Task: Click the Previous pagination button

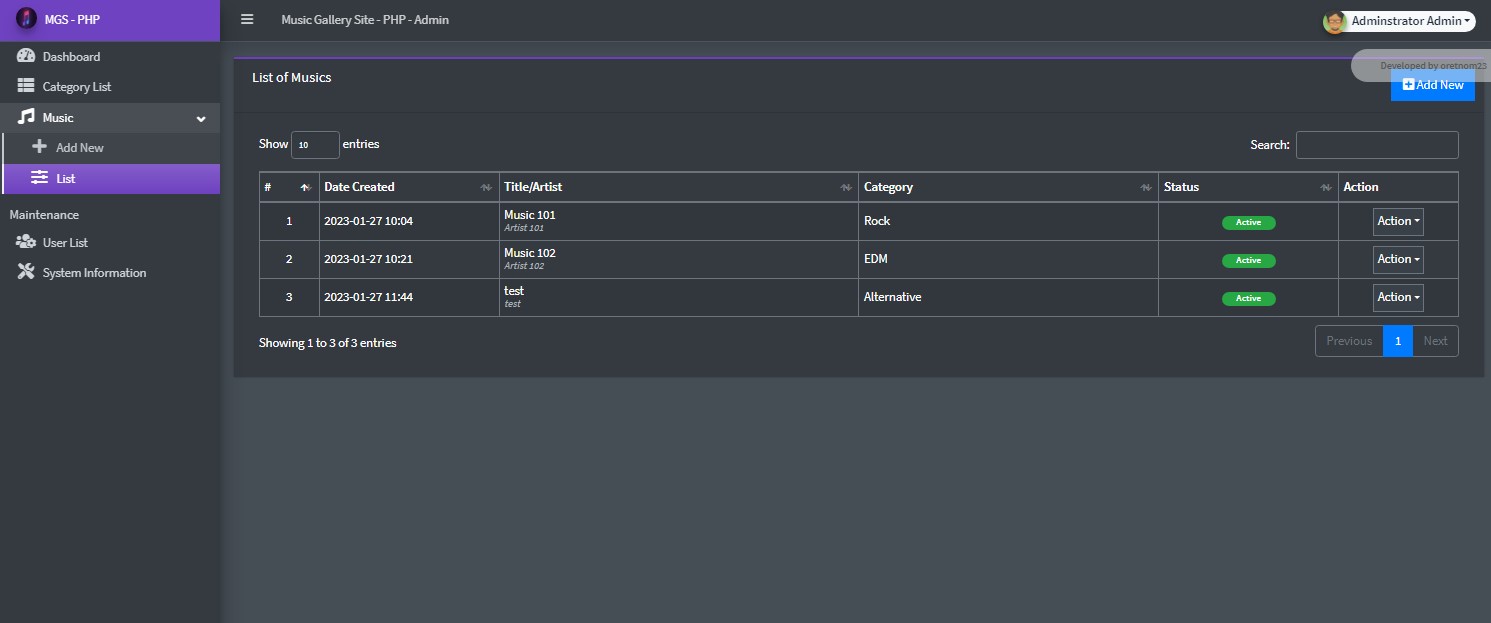Action: pos(1349,341)
